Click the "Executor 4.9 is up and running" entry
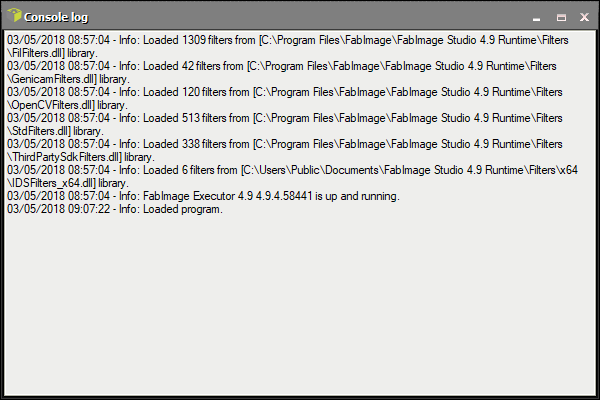Screen dimensions: 600x400 click(x=203, y=196)
